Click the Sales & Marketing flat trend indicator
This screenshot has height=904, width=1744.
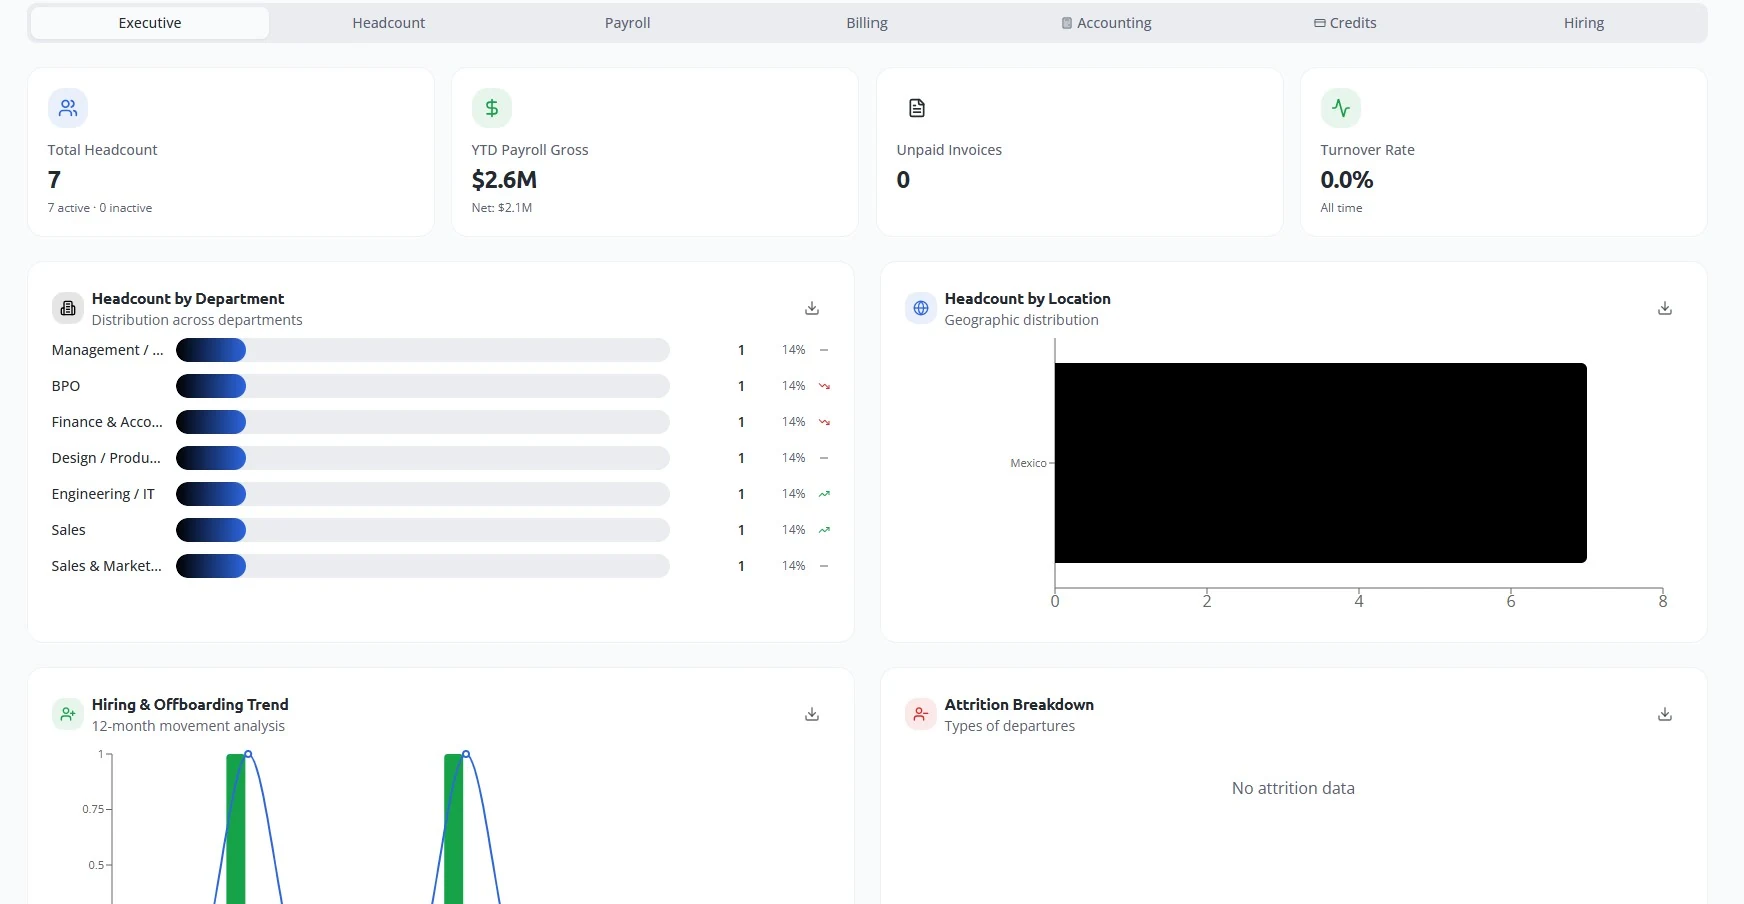pyautogui.click(x=824, y=566)
